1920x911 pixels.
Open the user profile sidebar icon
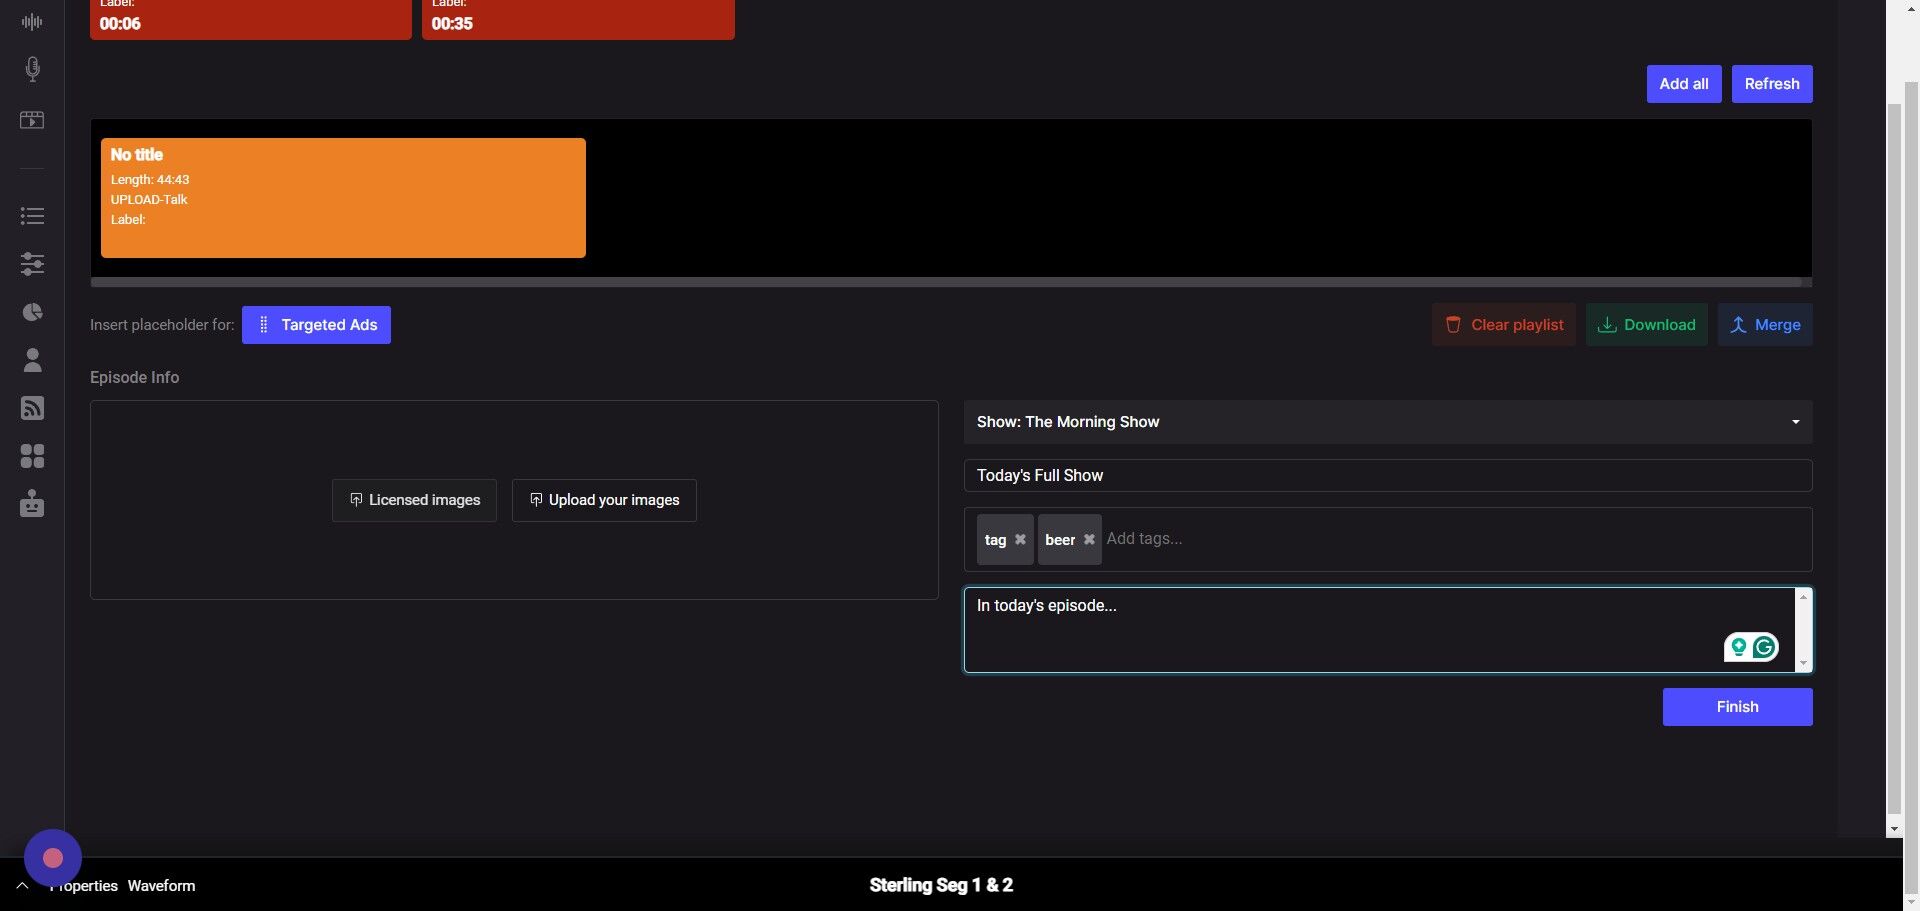32,360
